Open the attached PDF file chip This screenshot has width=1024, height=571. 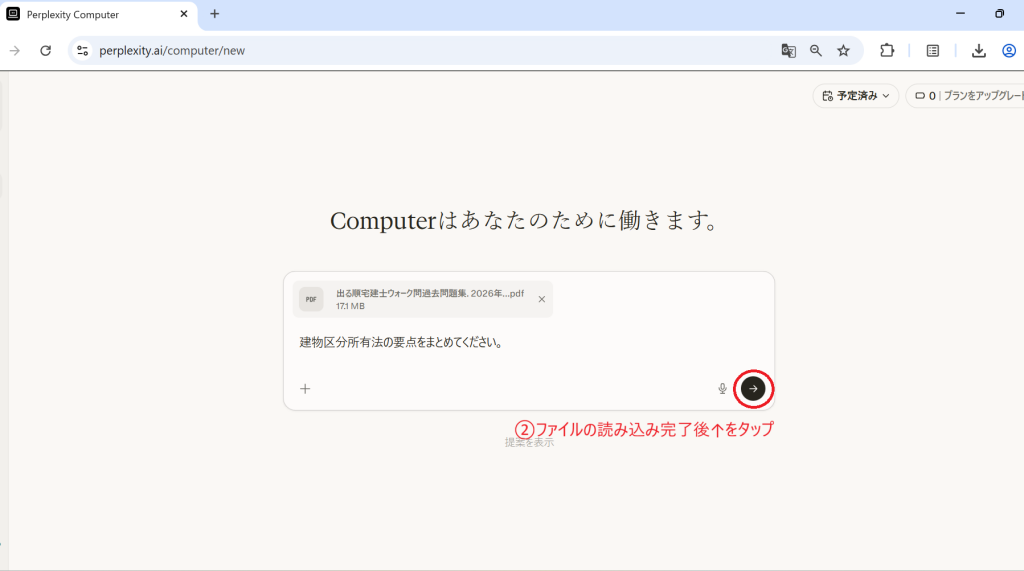420,299
